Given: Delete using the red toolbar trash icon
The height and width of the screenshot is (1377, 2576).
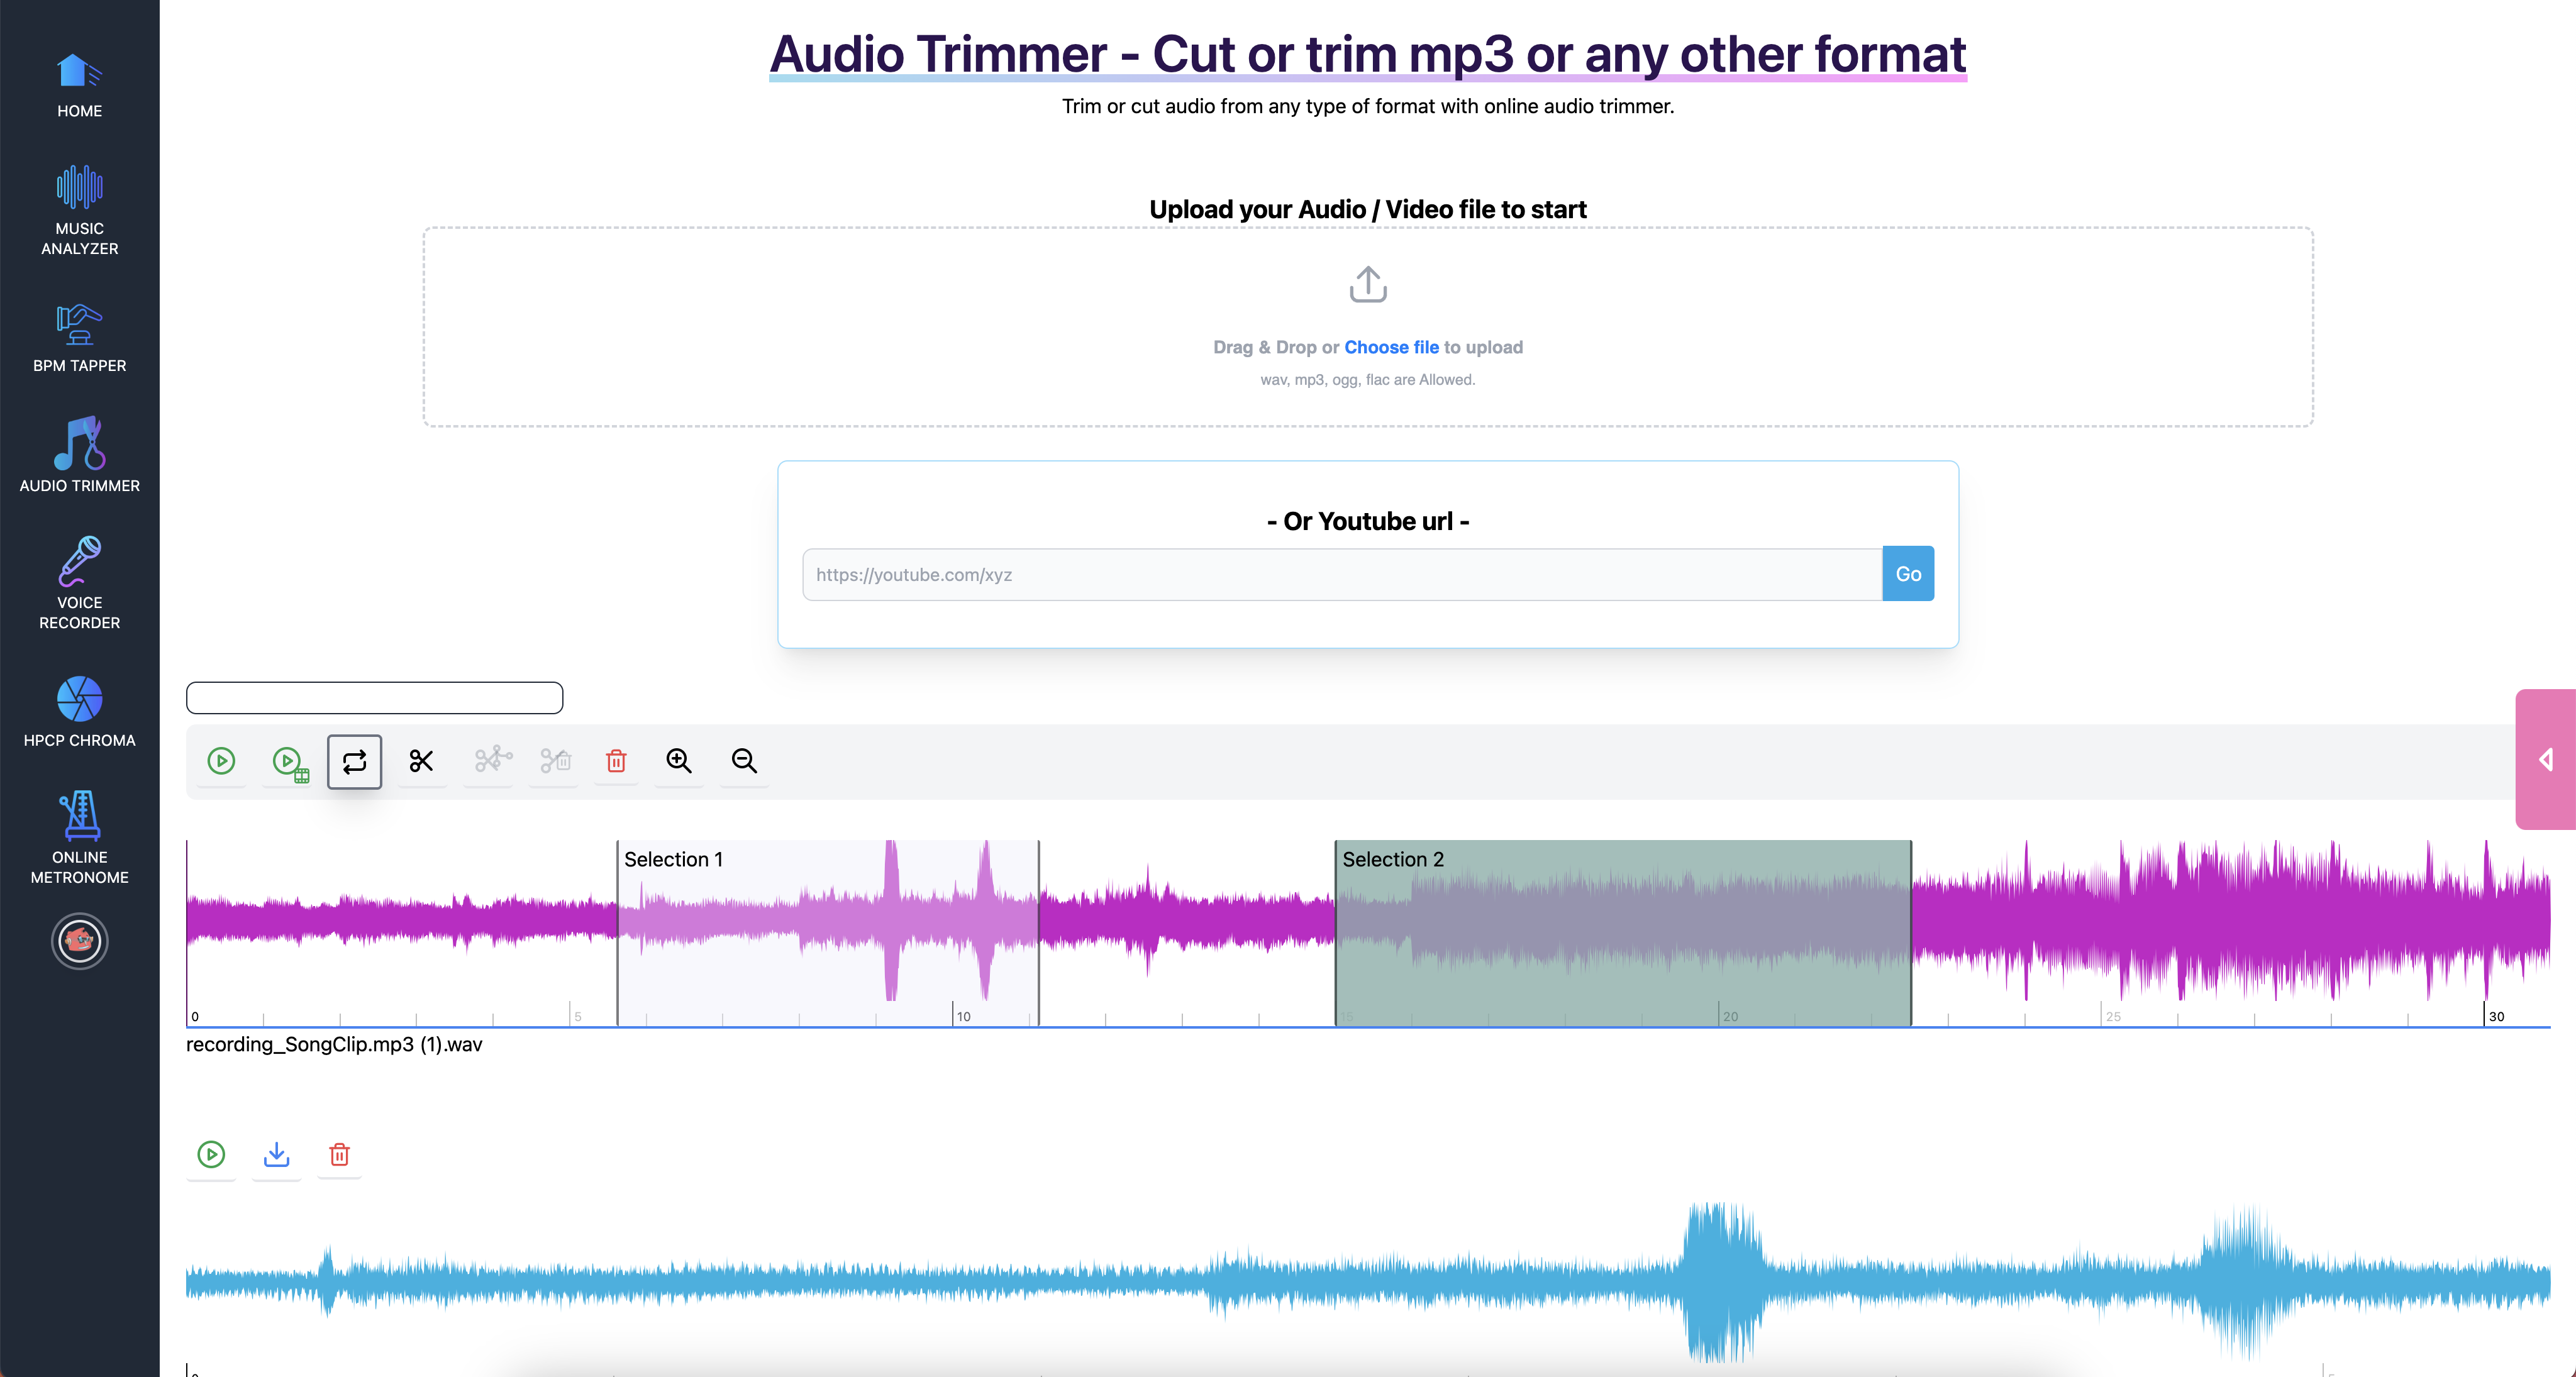Looking at the screenshot, I should [x=616, y=761].
